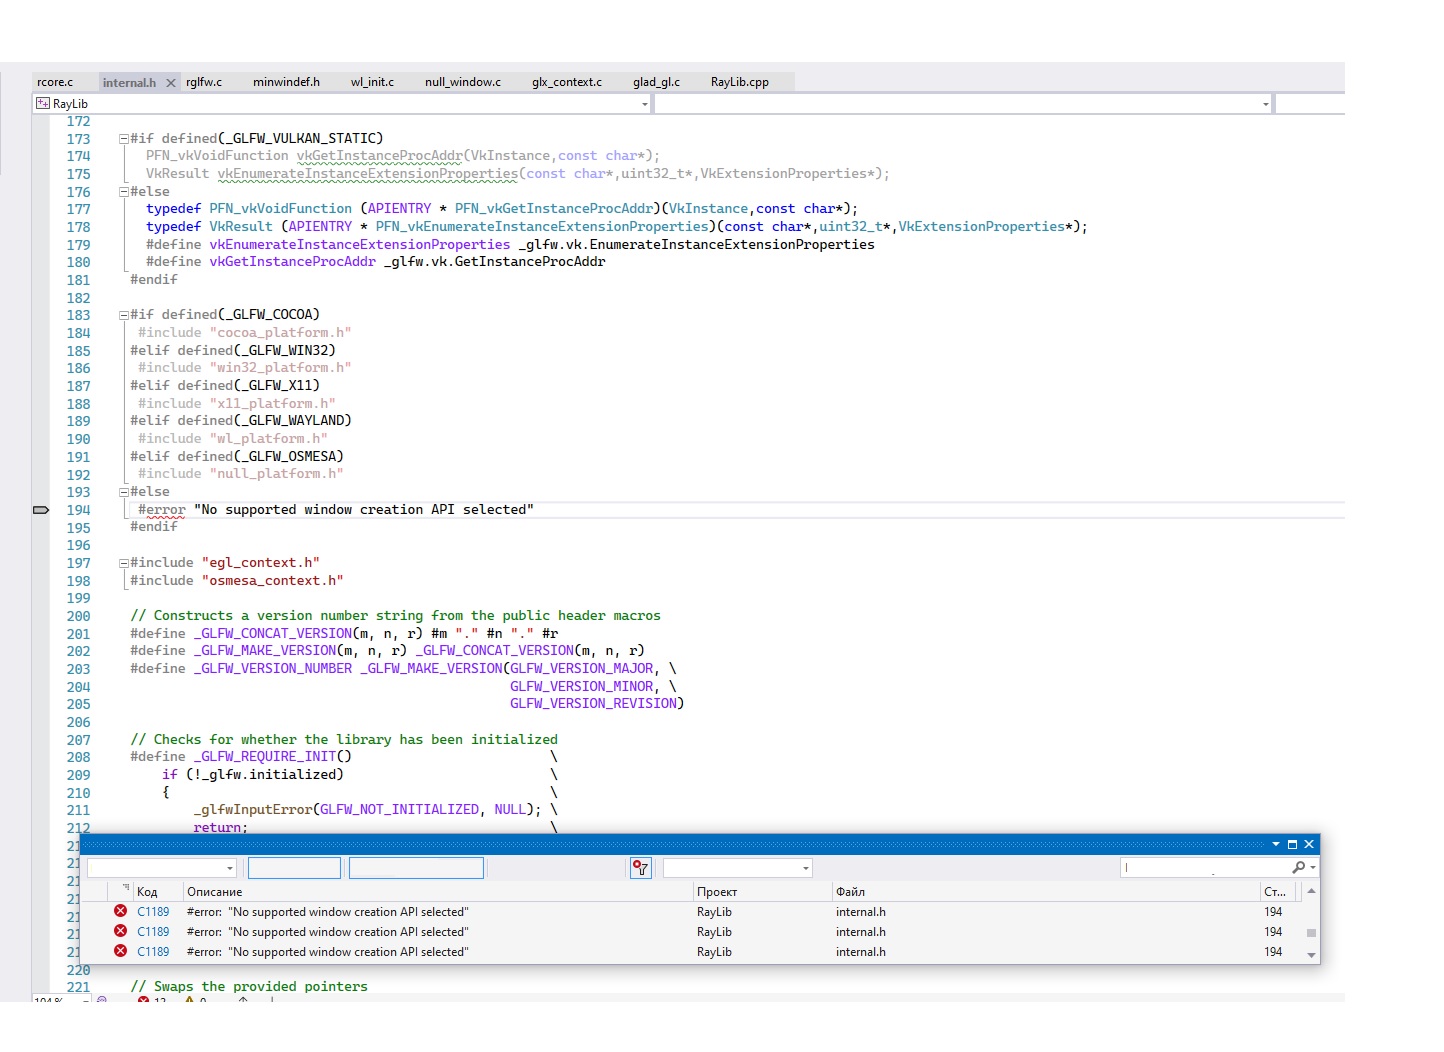Click the filter icon in the Error List toolbar

(x=640, y=868)
